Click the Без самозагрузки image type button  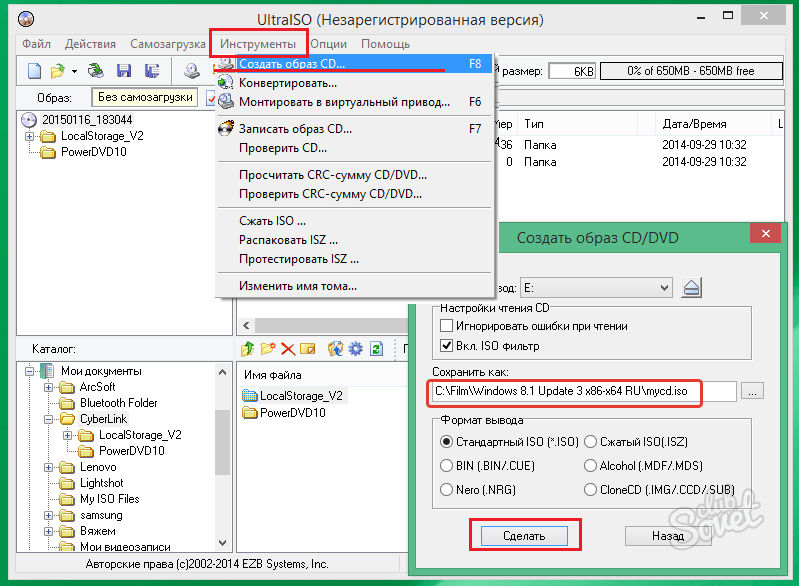click(145, 97)
